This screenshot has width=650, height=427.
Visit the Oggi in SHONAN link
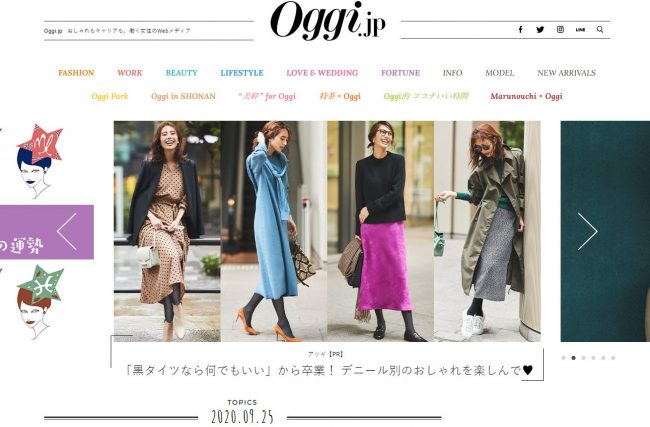[183, 96]
